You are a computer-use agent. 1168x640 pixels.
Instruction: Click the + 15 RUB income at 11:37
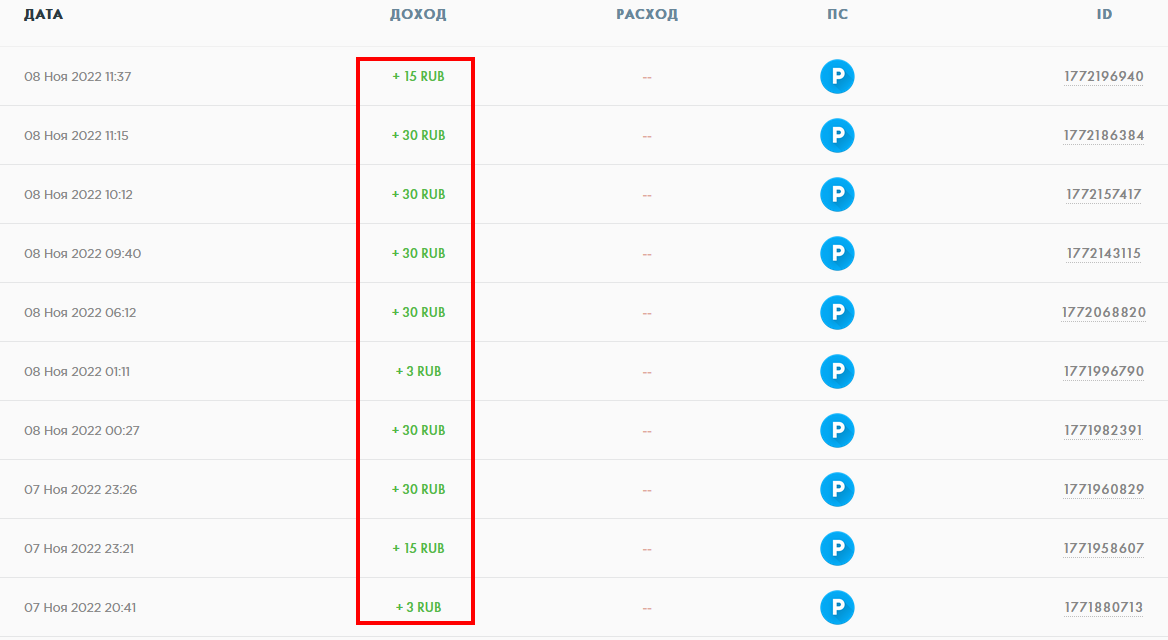(418, 77)
